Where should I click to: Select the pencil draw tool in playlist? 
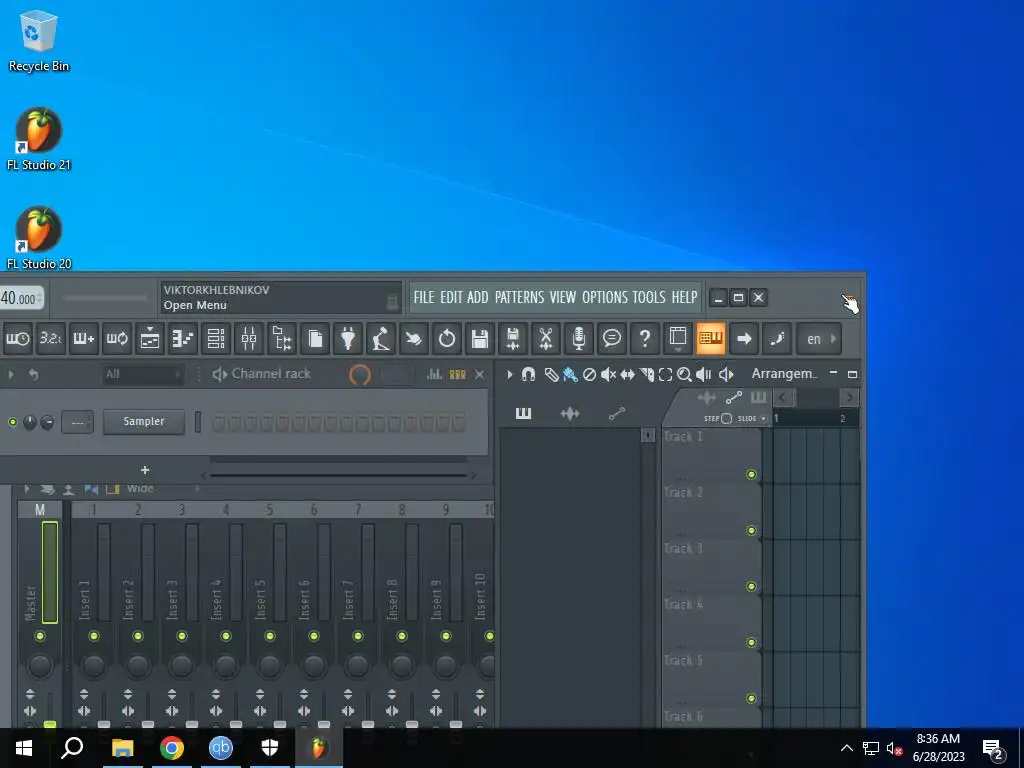click(552, 374)
